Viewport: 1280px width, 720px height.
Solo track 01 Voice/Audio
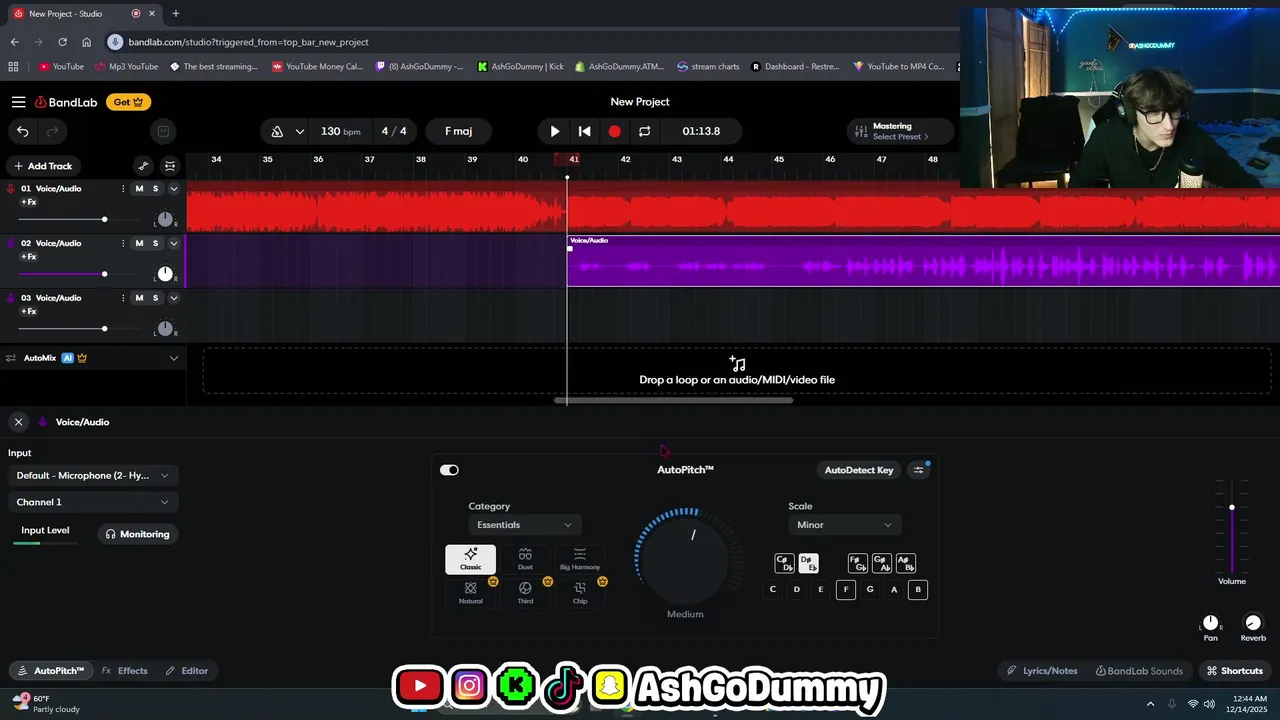pos(155,189)
